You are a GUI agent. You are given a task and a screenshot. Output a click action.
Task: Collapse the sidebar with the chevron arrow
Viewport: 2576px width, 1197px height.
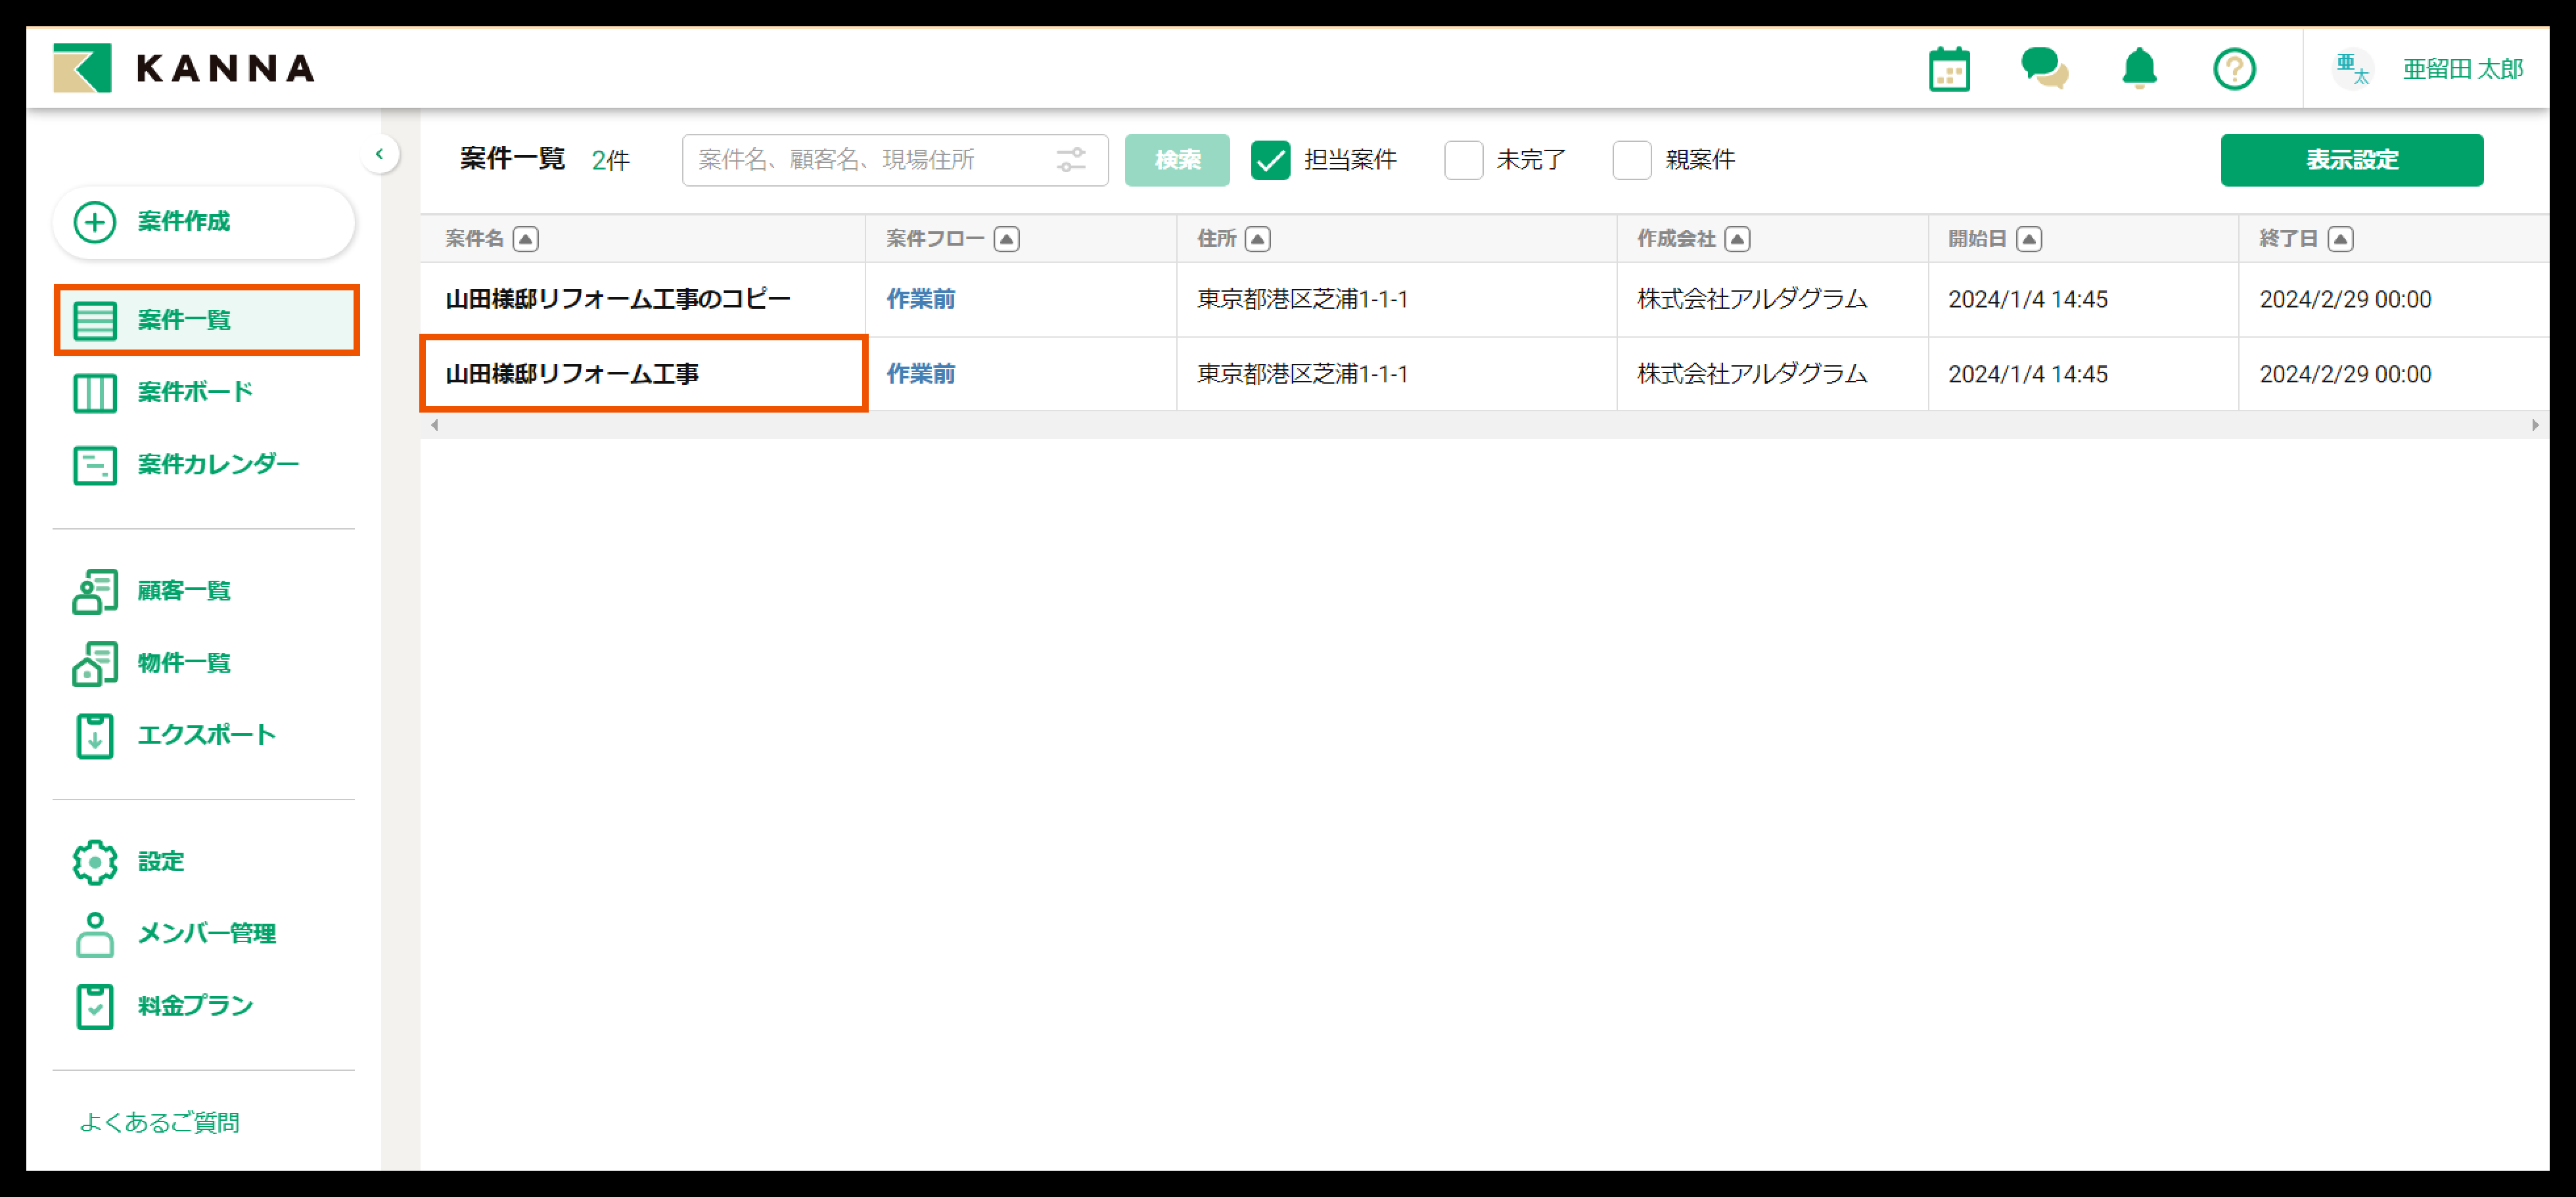pyautogui.click(x=380, y=153)
